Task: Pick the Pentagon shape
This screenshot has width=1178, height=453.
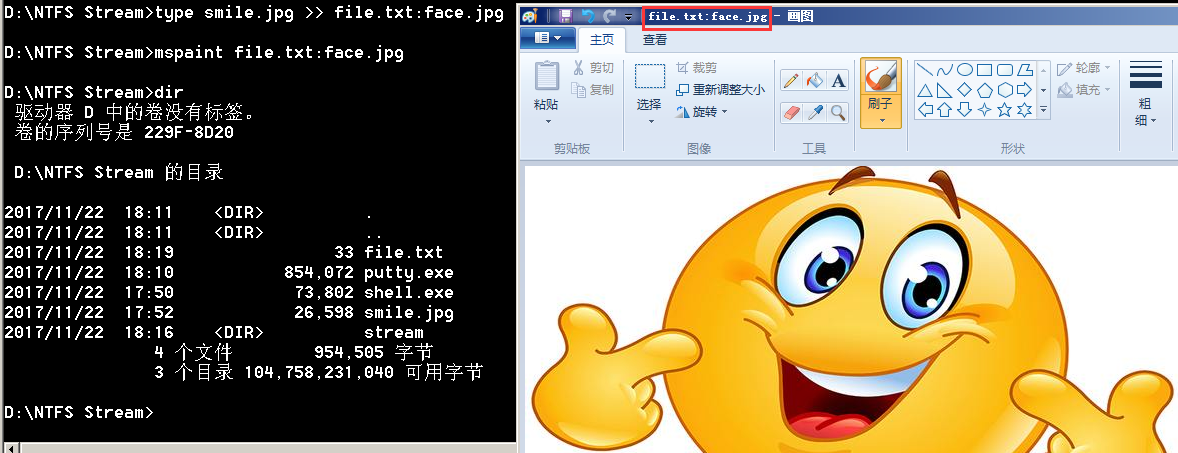Action: coord(984,90)
